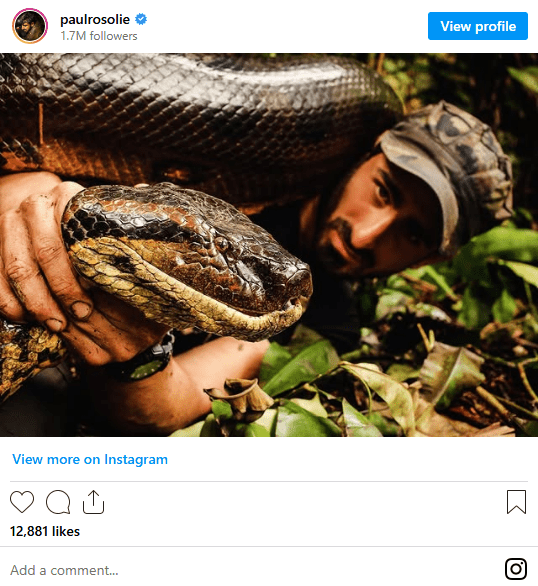Screen dimensions: 538x586
Task: Click the blue verified badge
Action: (141, 19)
